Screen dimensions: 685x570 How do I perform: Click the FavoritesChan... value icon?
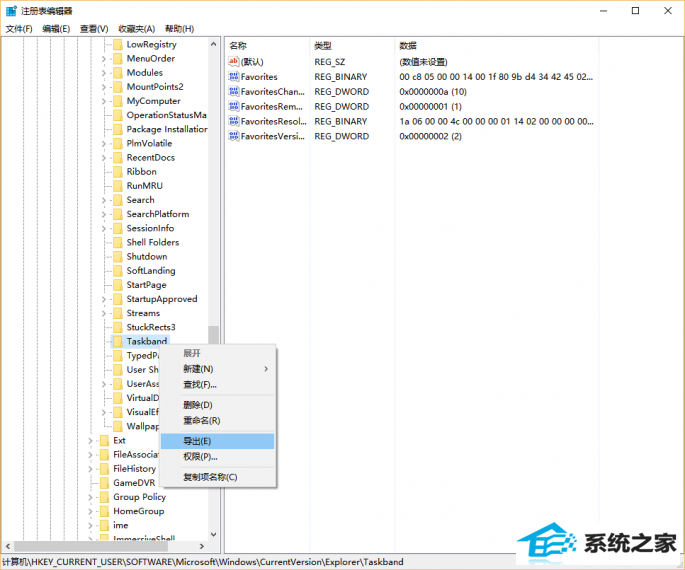[234, 91]
